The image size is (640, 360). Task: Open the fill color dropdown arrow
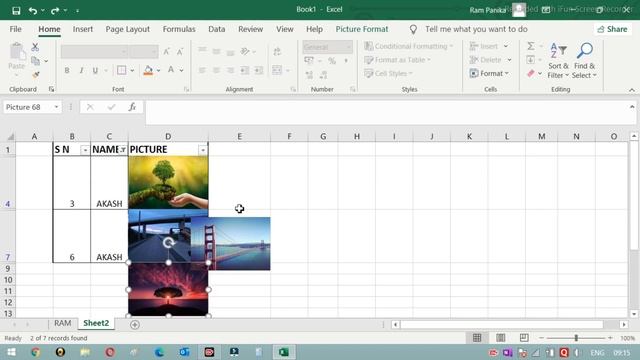(x=158, y=70)
